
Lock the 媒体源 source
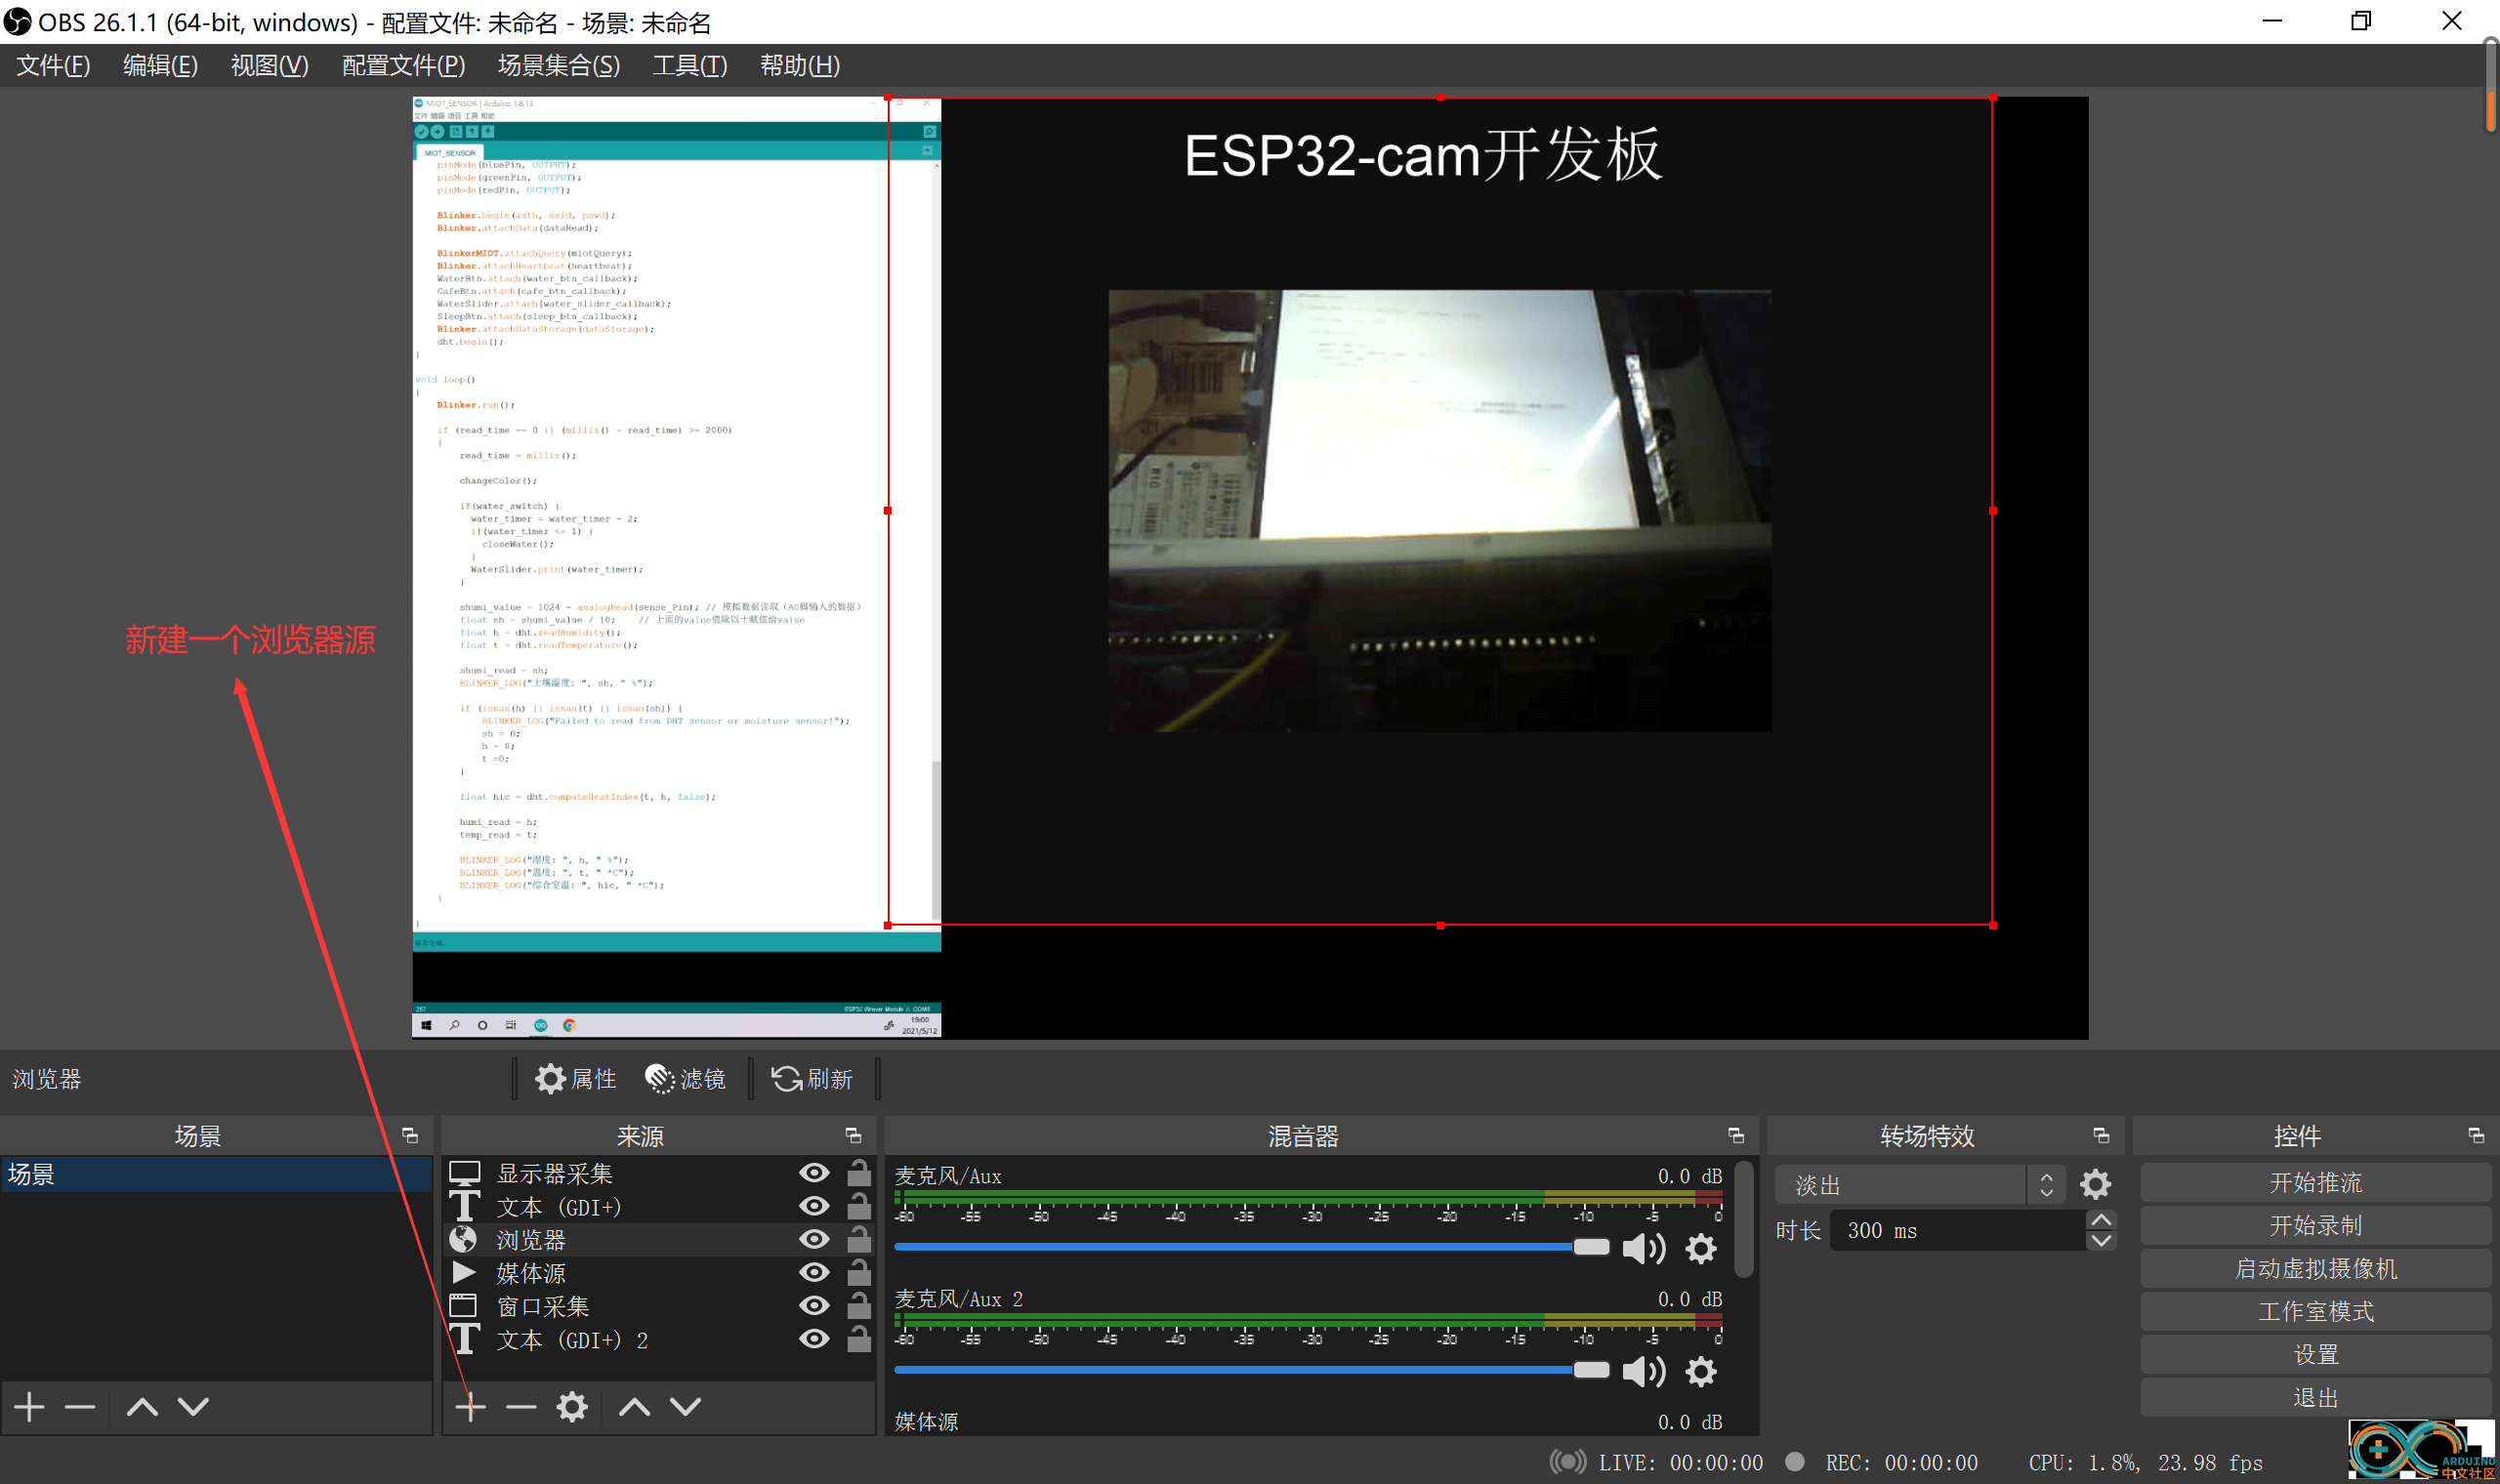[x=858, y=1272]
